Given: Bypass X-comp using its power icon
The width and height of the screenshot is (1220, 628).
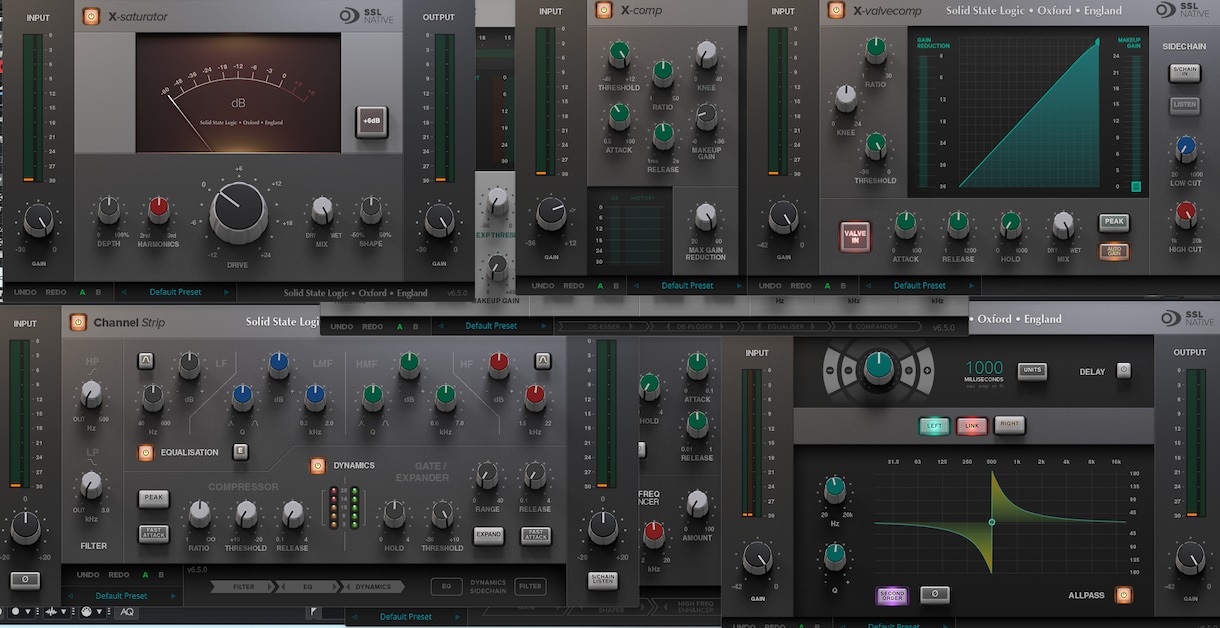Looking at the screenshot, I should click(603, 10).
